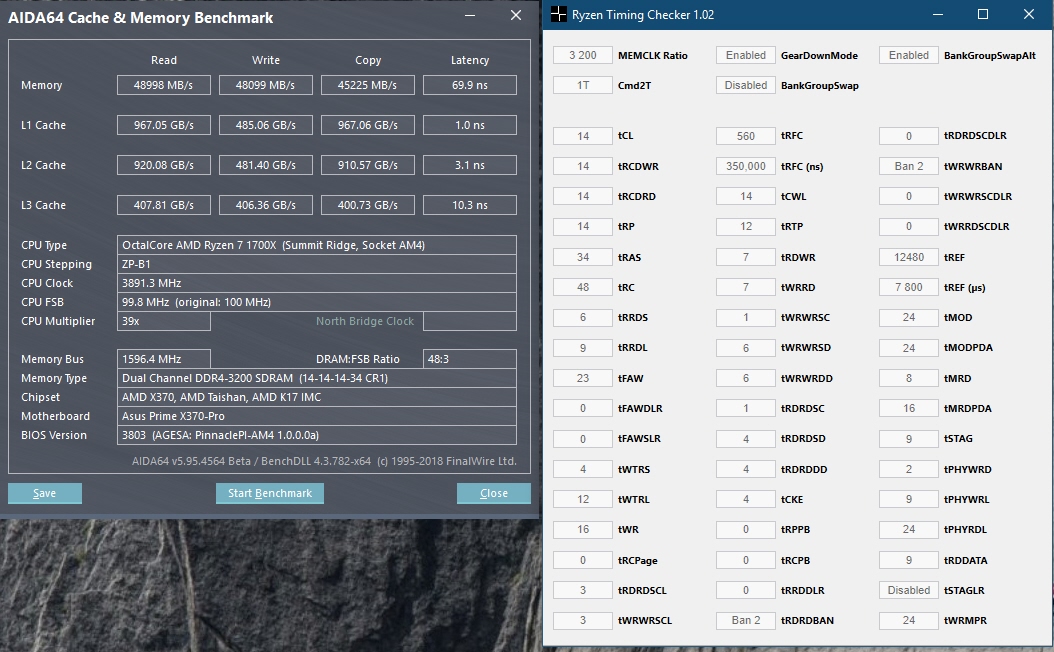Image resolution: width=1054 pixels, height=652 pixels.
Task: Click the empty North Bridge Clock field
Action: 470,321
